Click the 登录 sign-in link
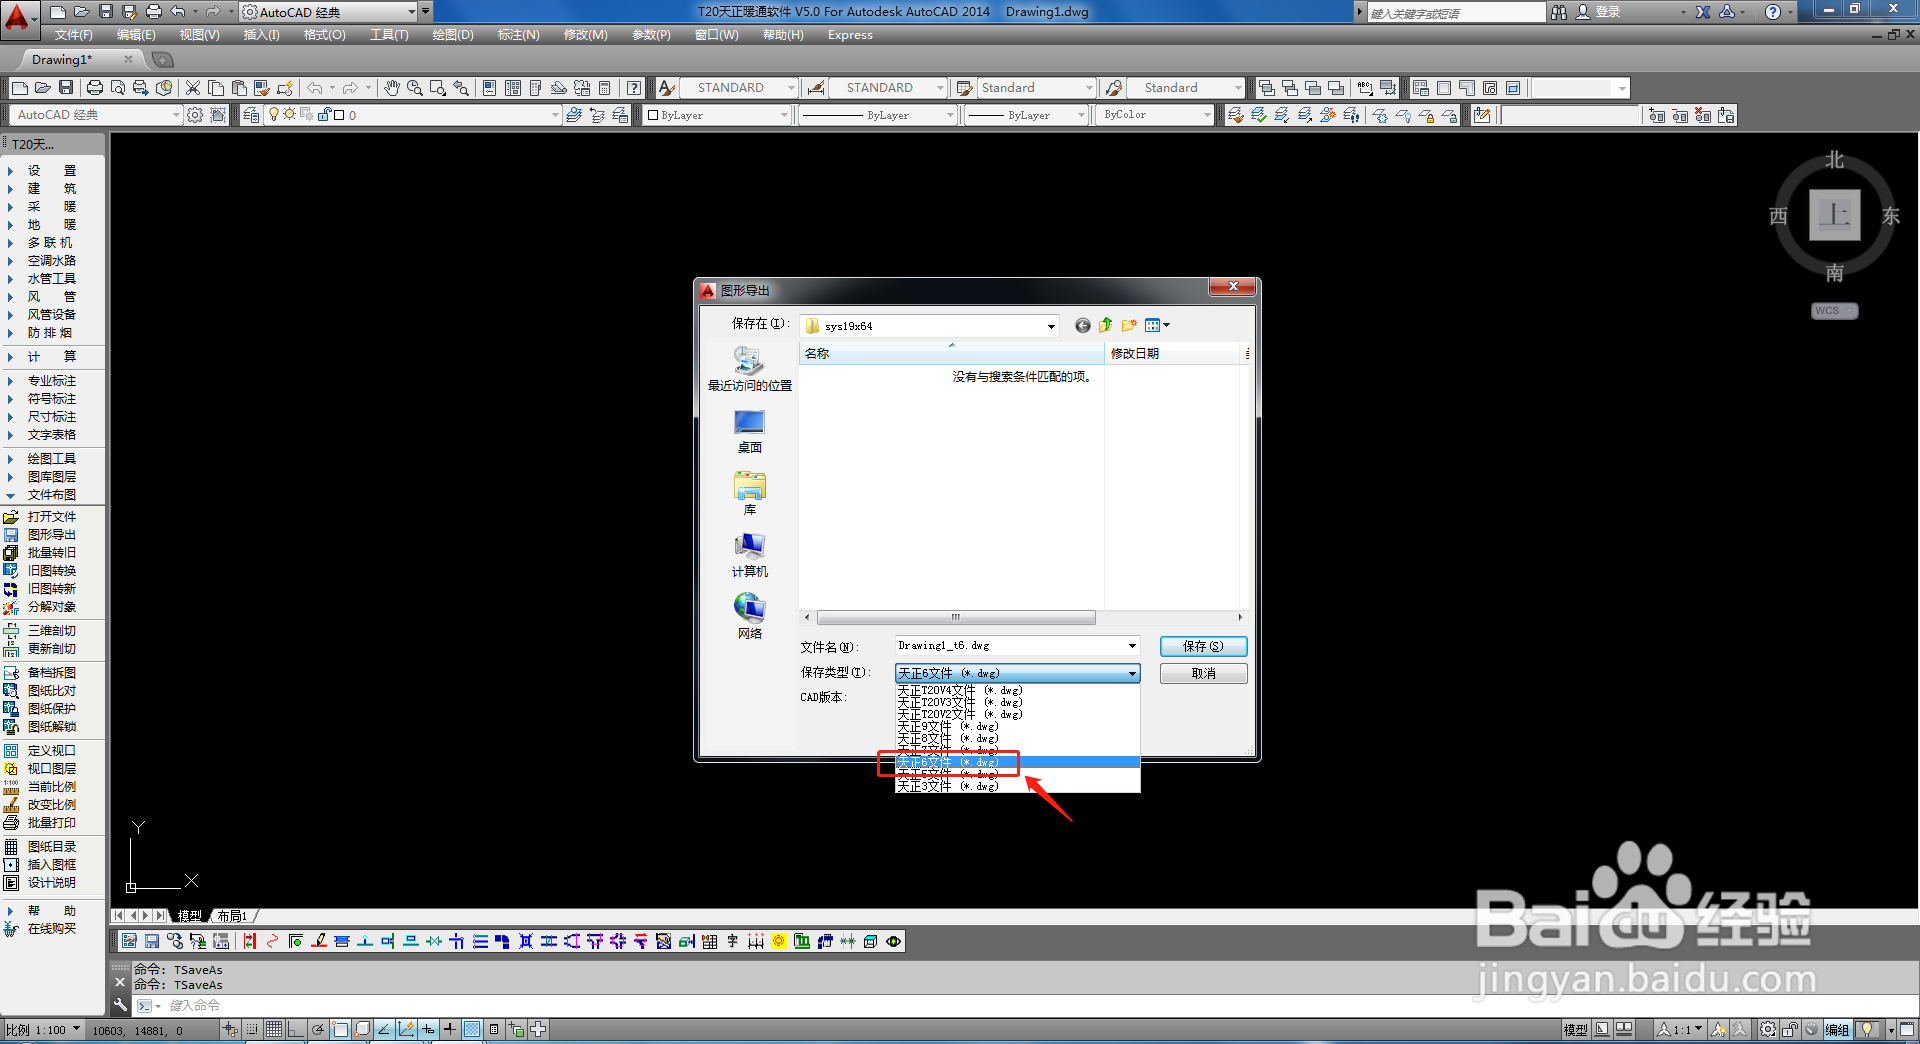 (x=1608, y=12)
